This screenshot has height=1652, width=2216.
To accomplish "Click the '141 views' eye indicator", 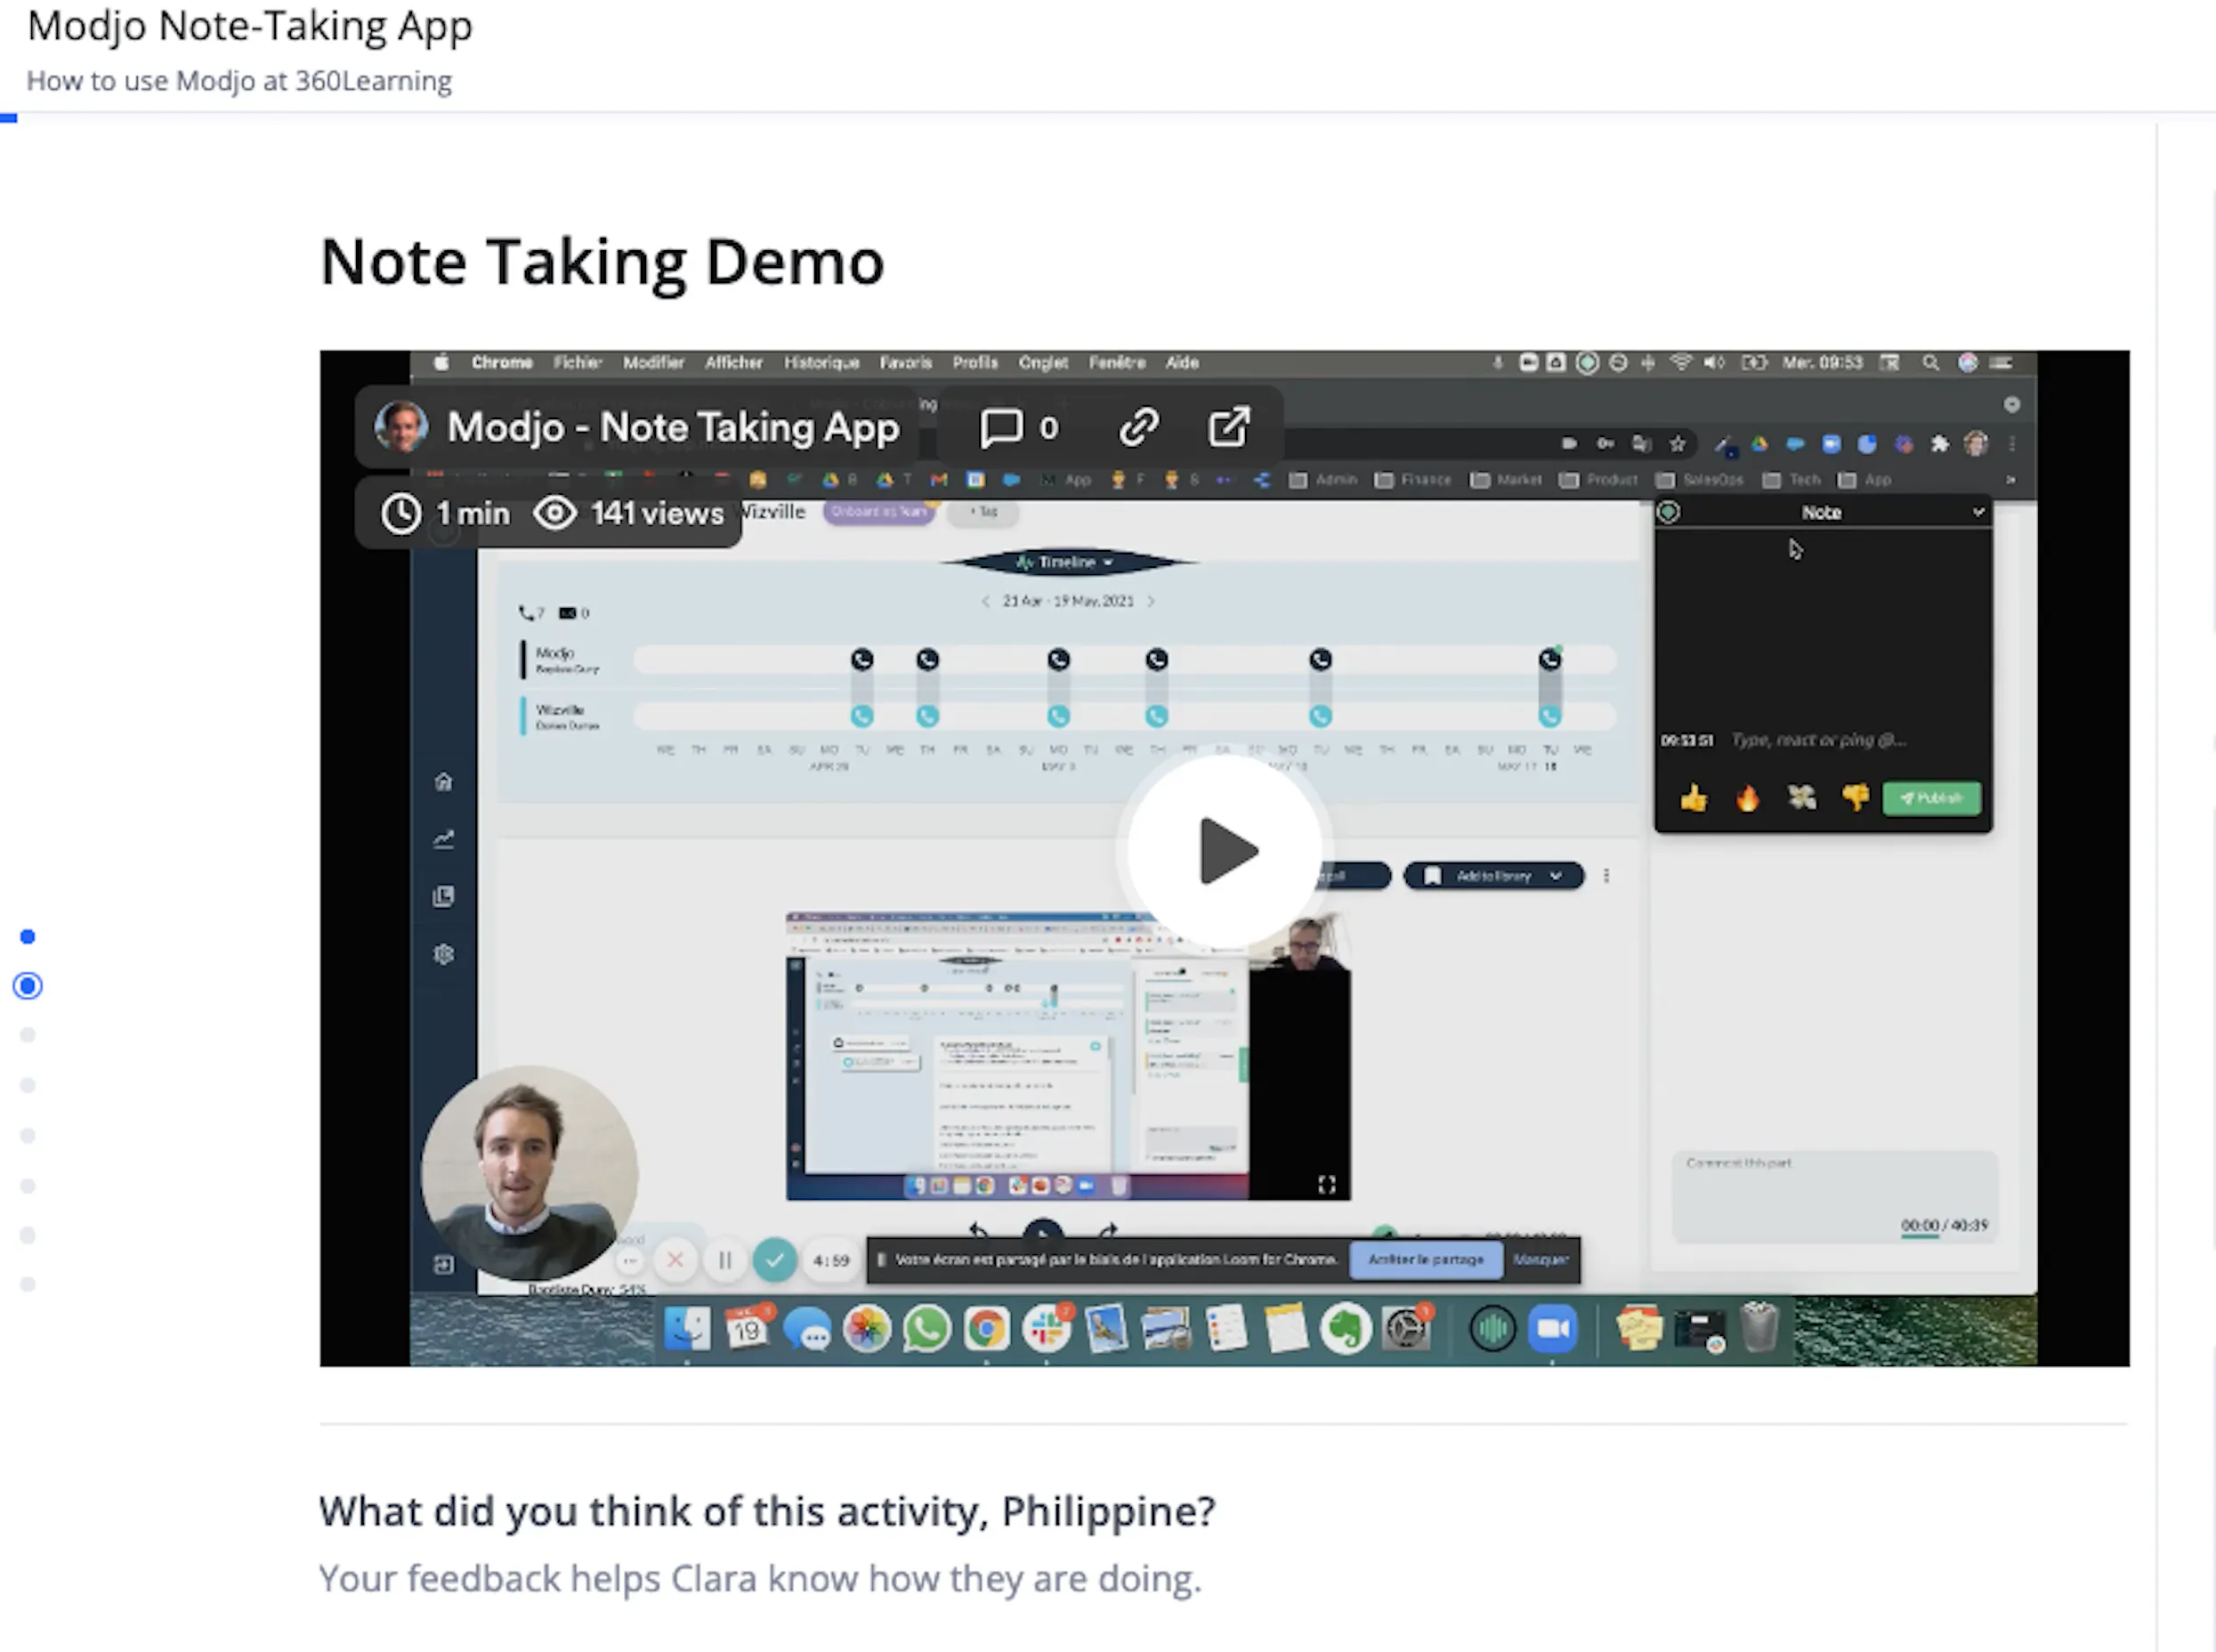I will [628, 513].
